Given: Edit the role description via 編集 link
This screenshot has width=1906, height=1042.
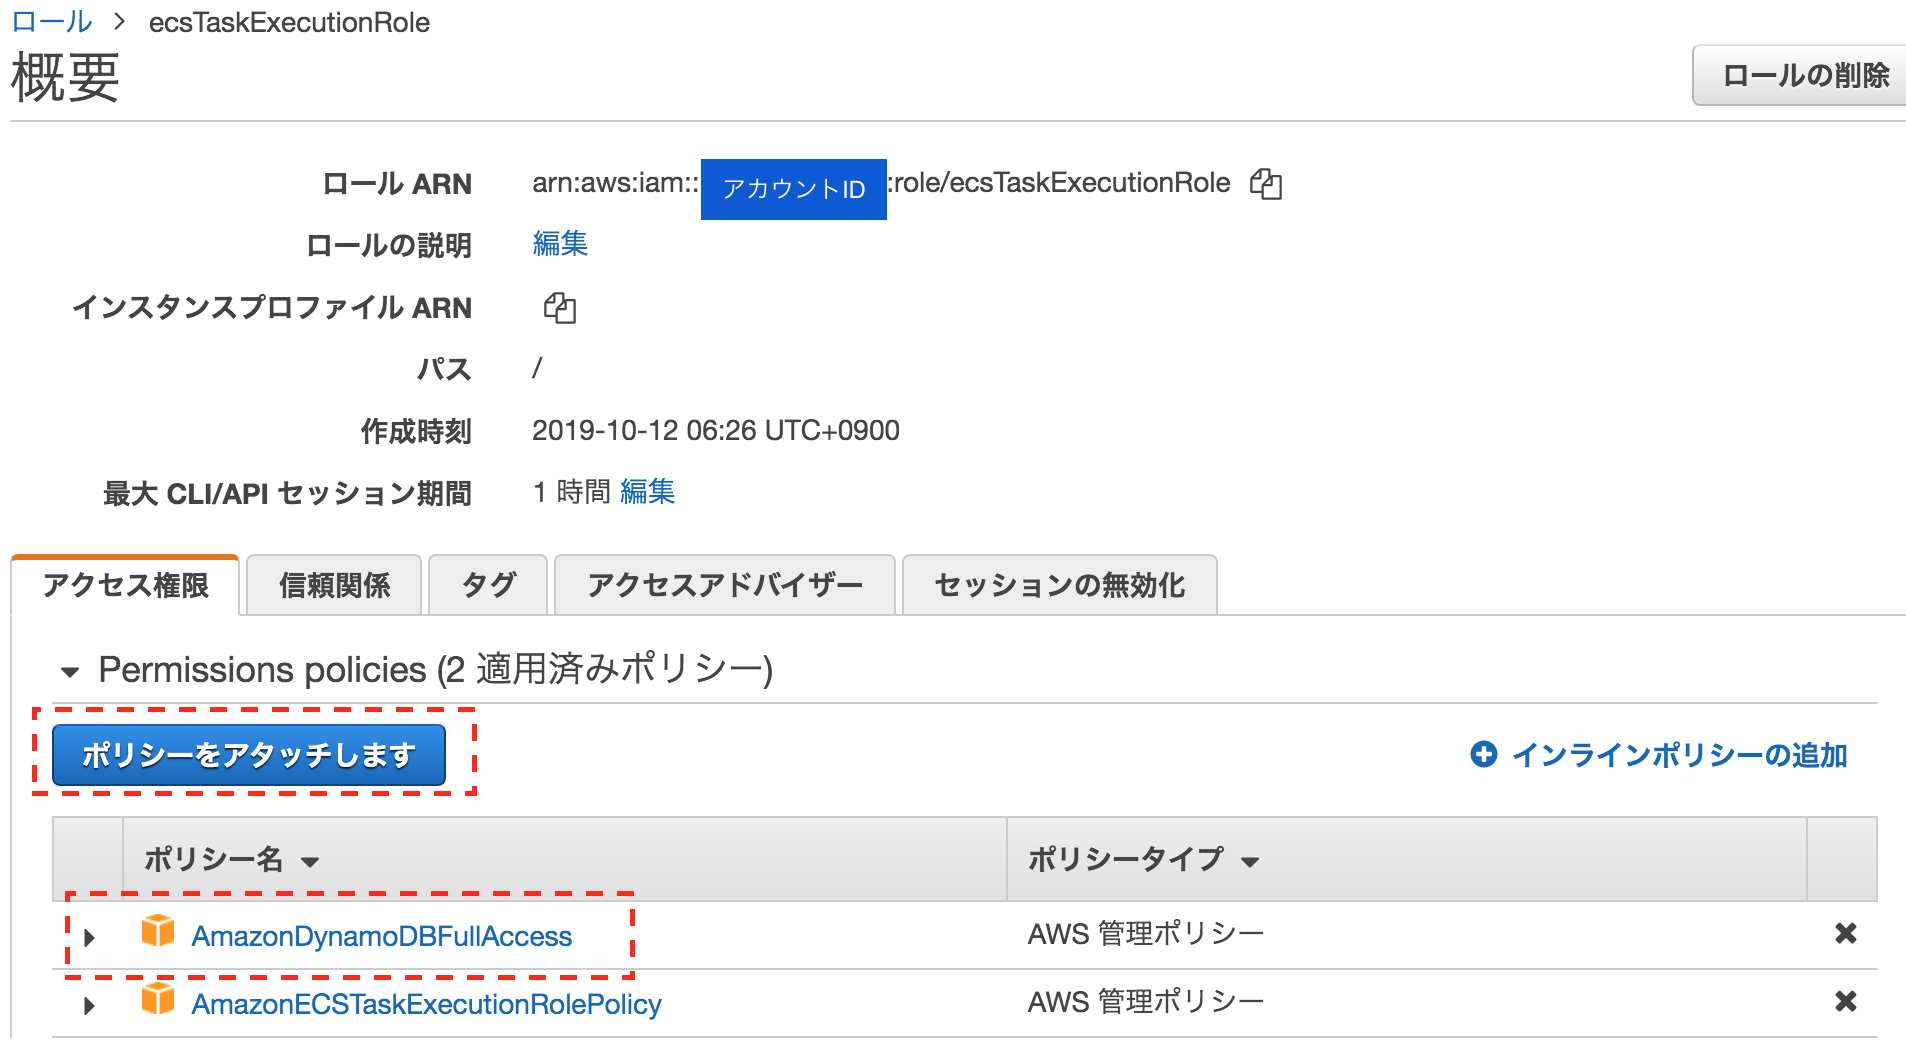Looking at the screenshot, I should [x=560, y=245].
